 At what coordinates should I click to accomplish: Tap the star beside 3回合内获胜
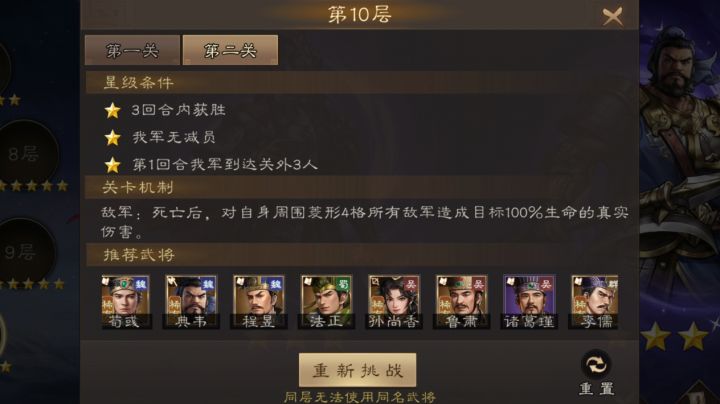point(112,110)
